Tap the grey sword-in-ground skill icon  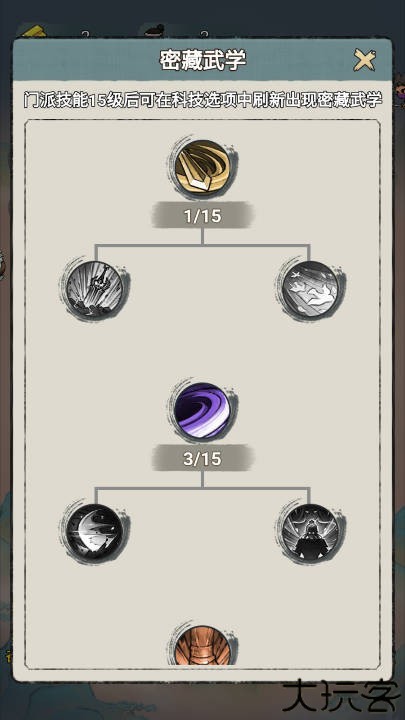click(x=95, y=289)
